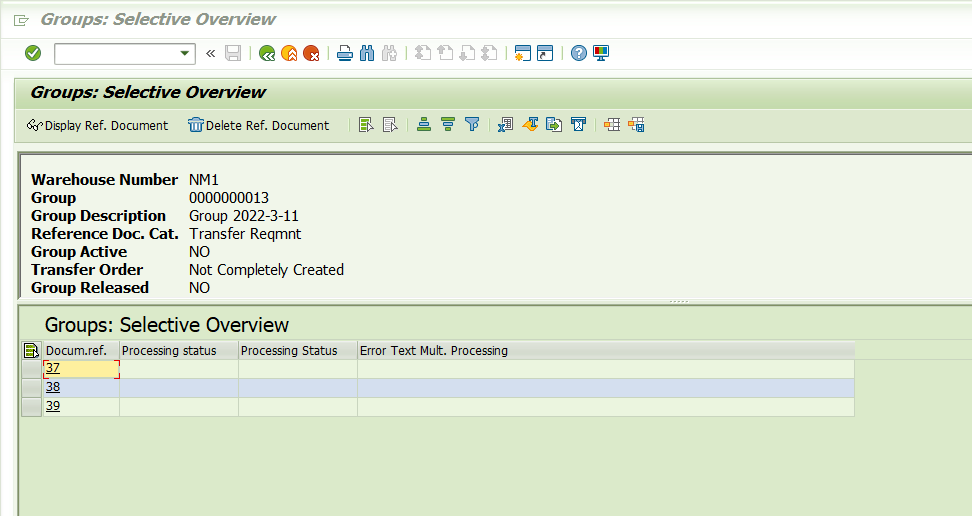Click the Save Layout grid icon
This screenshot has height=516, width=972.
(x=636, y=125)
